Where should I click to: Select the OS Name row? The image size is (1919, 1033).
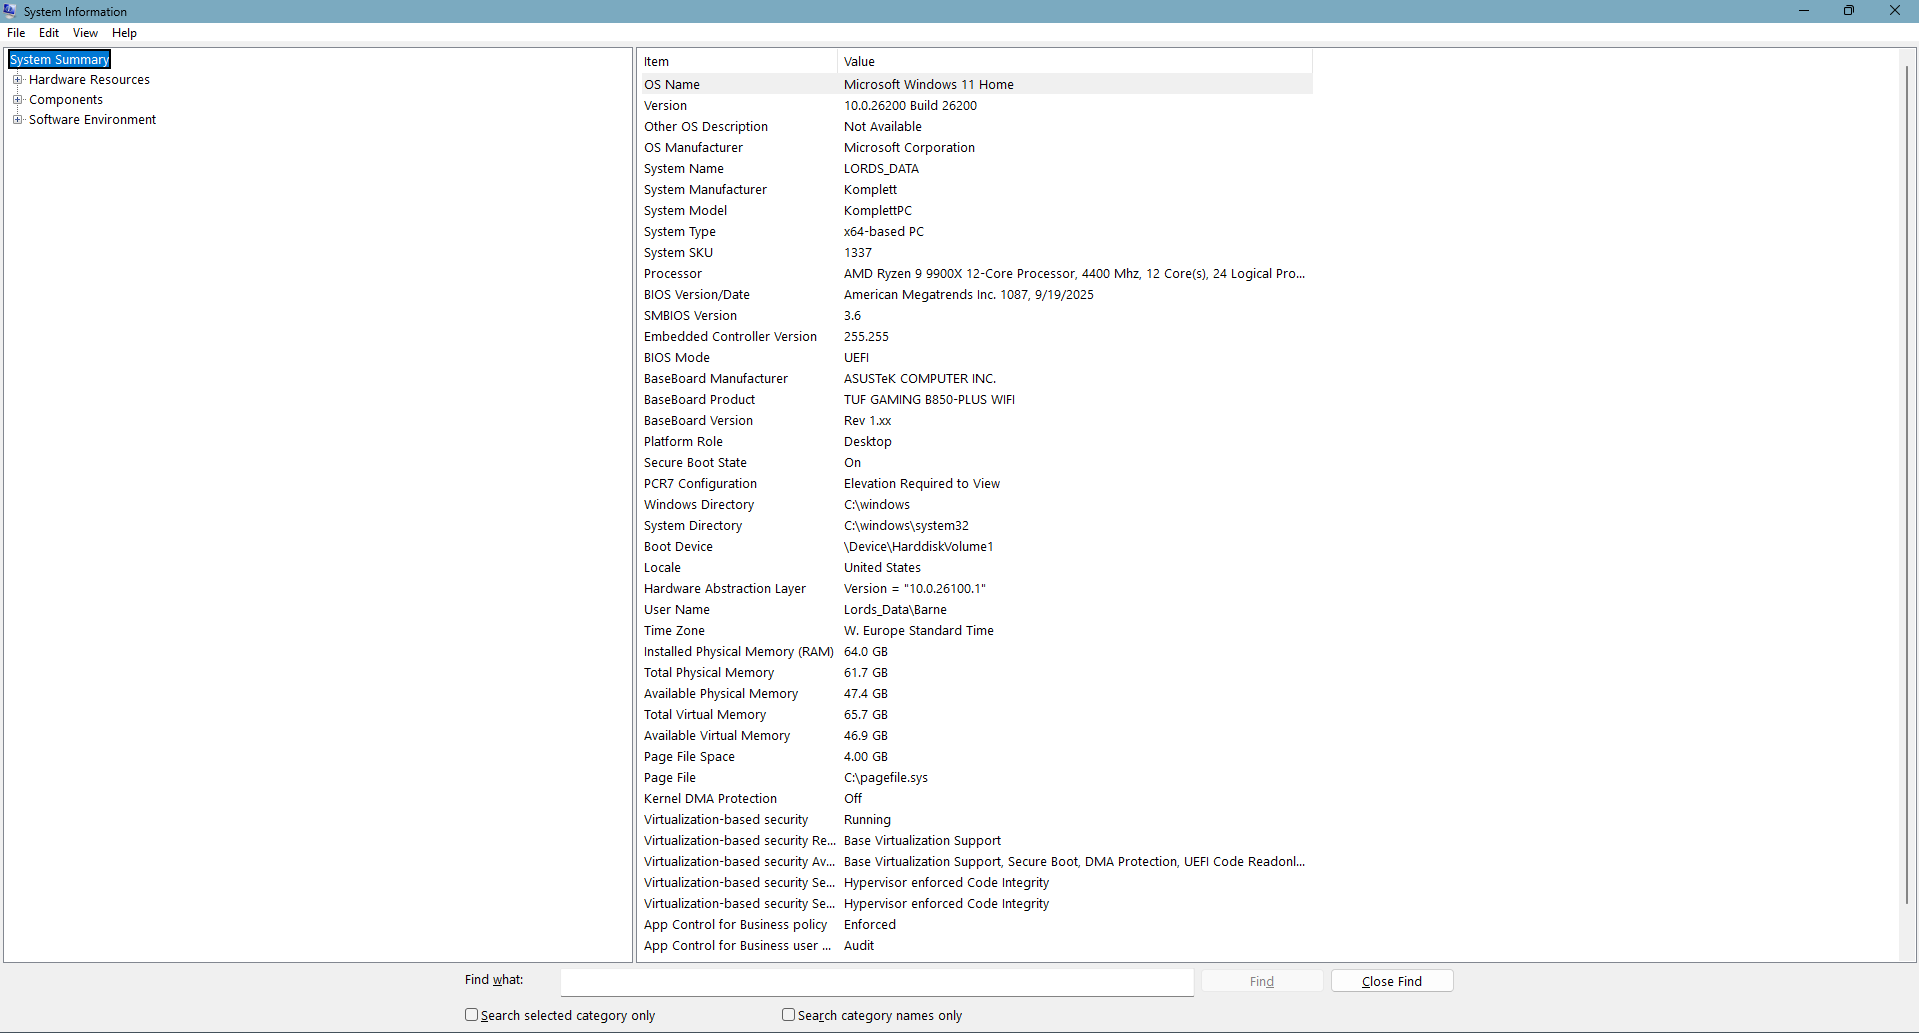coord(977,85)
